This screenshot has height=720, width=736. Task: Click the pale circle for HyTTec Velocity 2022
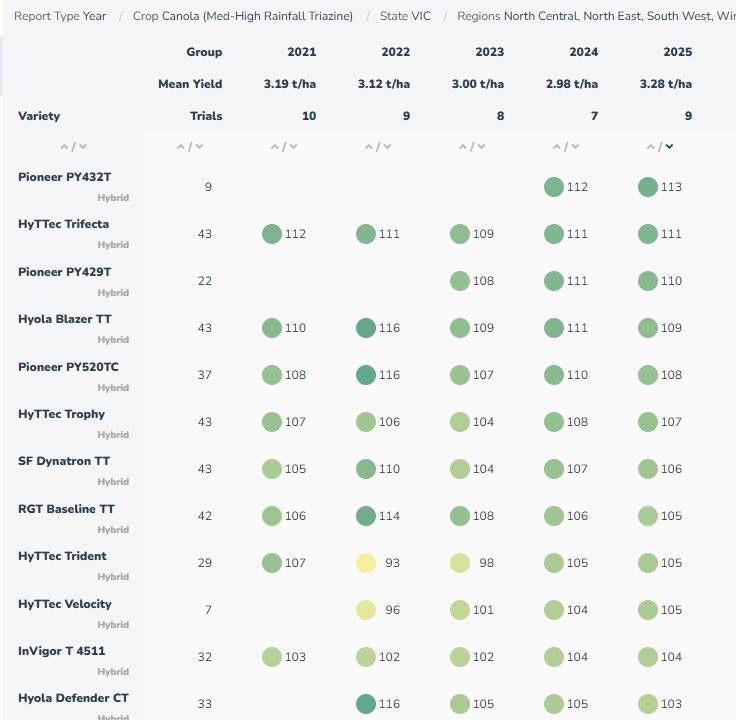[x=366, y=610]
